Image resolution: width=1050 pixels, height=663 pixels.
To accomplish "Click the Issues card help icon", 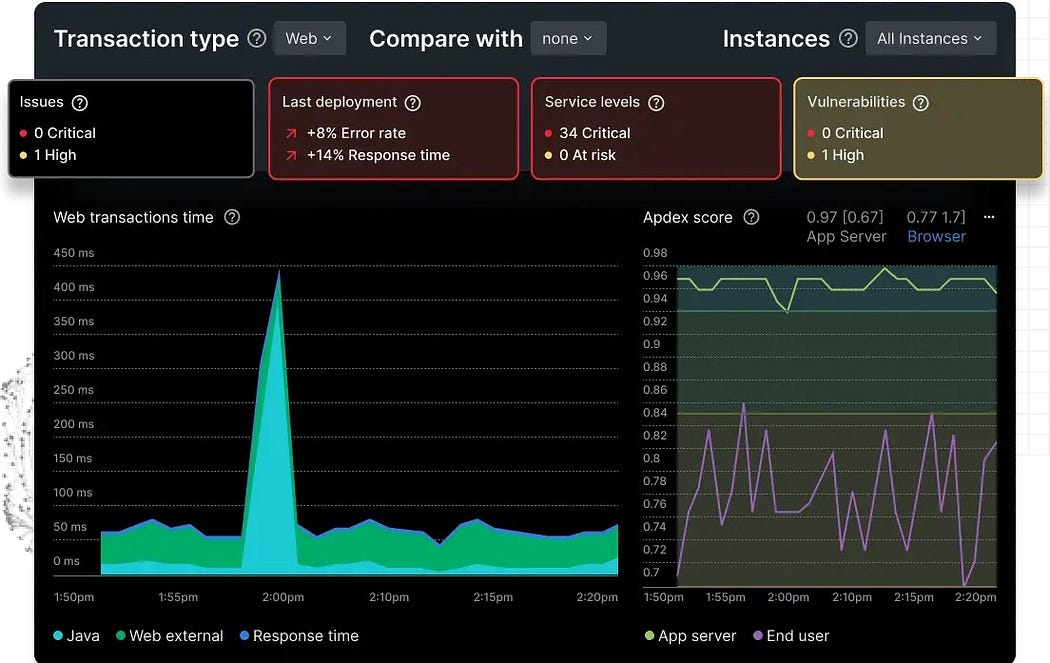I will 80,103.
